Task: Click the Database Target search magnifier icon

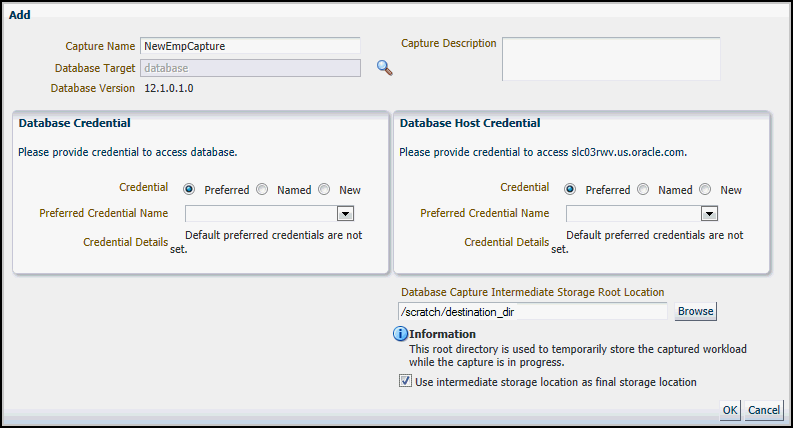Action: (384, 68)
